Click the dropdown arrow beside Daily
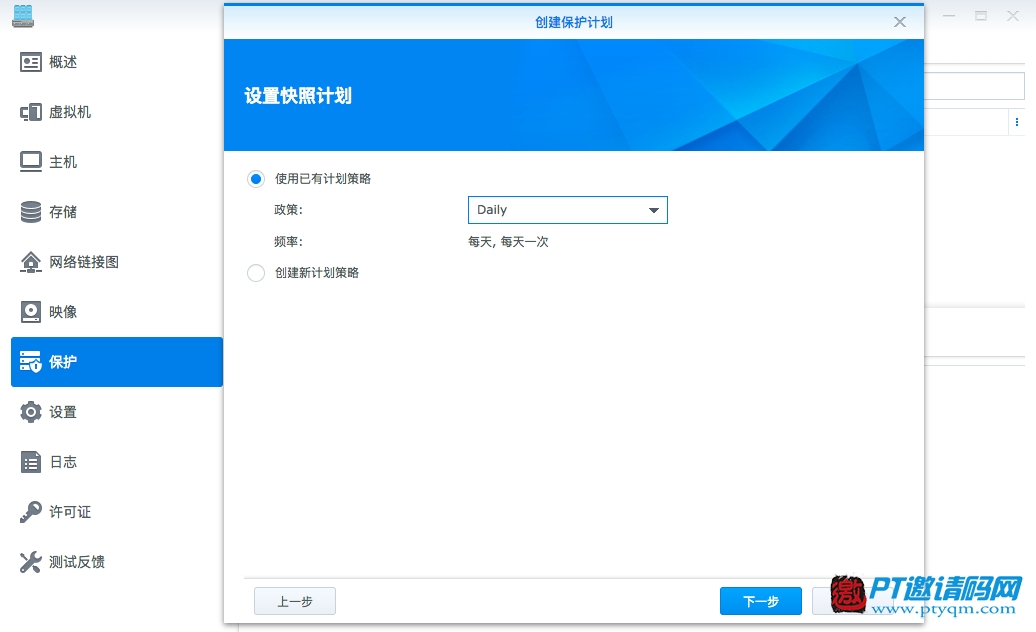The width and height of the screenshot is (1036, 632). [x=654, y=211]
